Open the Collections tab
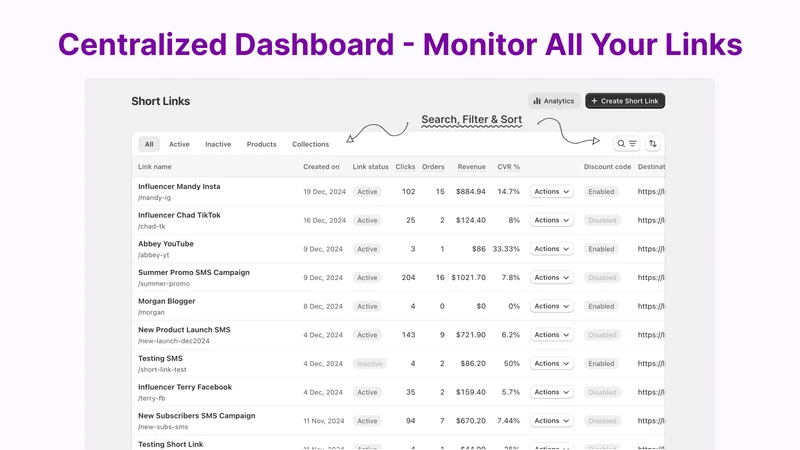Image resolution: width=800 pixels, height=450 pixels. click(x=310, y=144)
